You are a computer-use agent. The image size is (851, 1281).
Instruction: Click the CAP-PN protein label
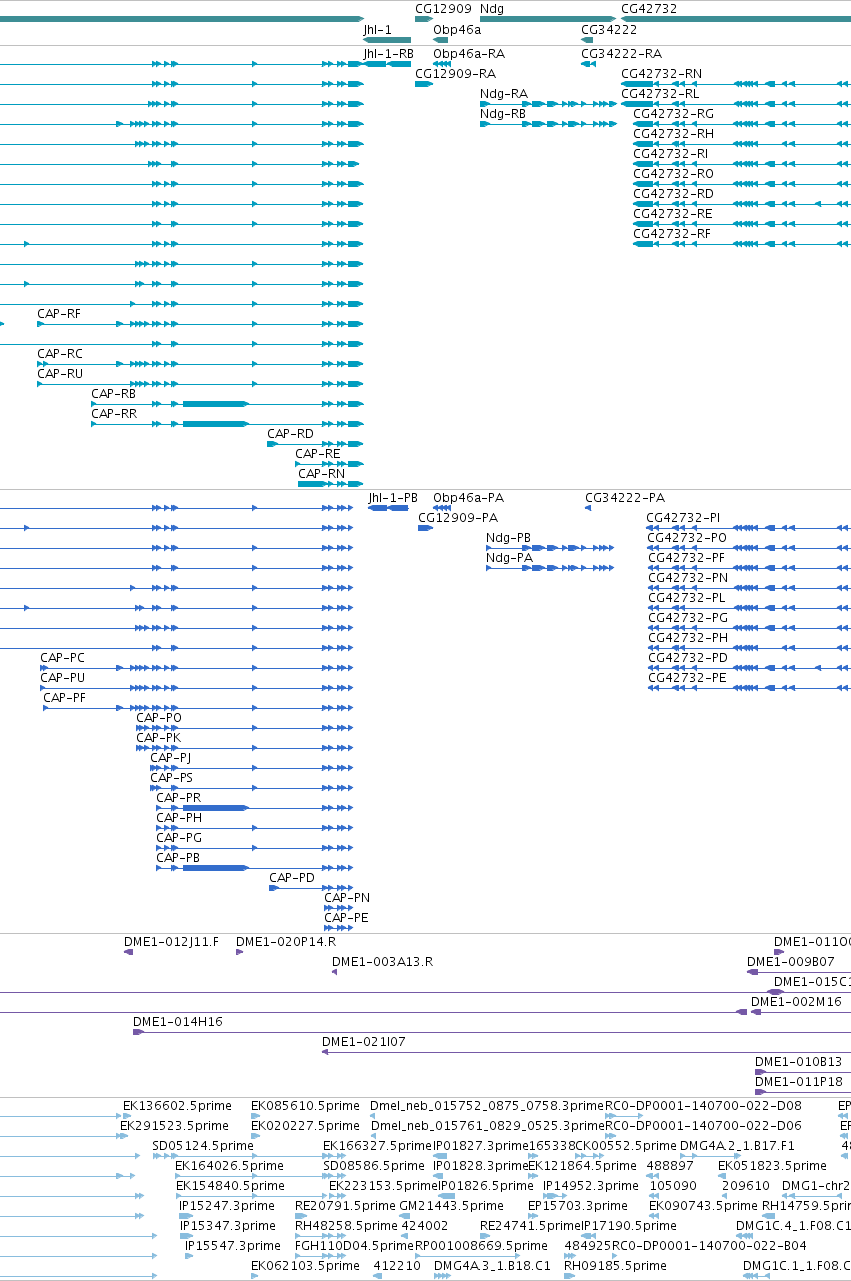347,898
